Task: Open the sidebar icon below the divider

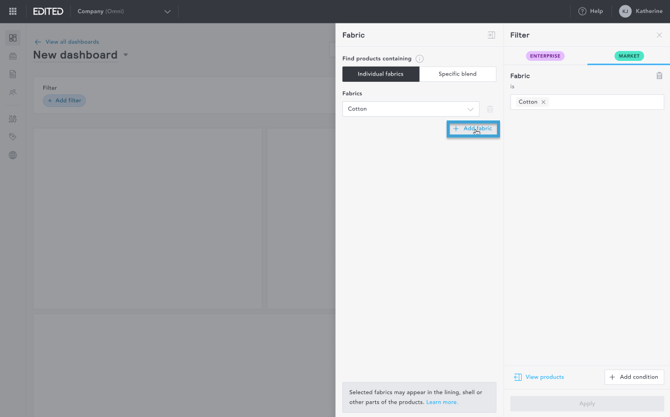Action: point(13,119)
